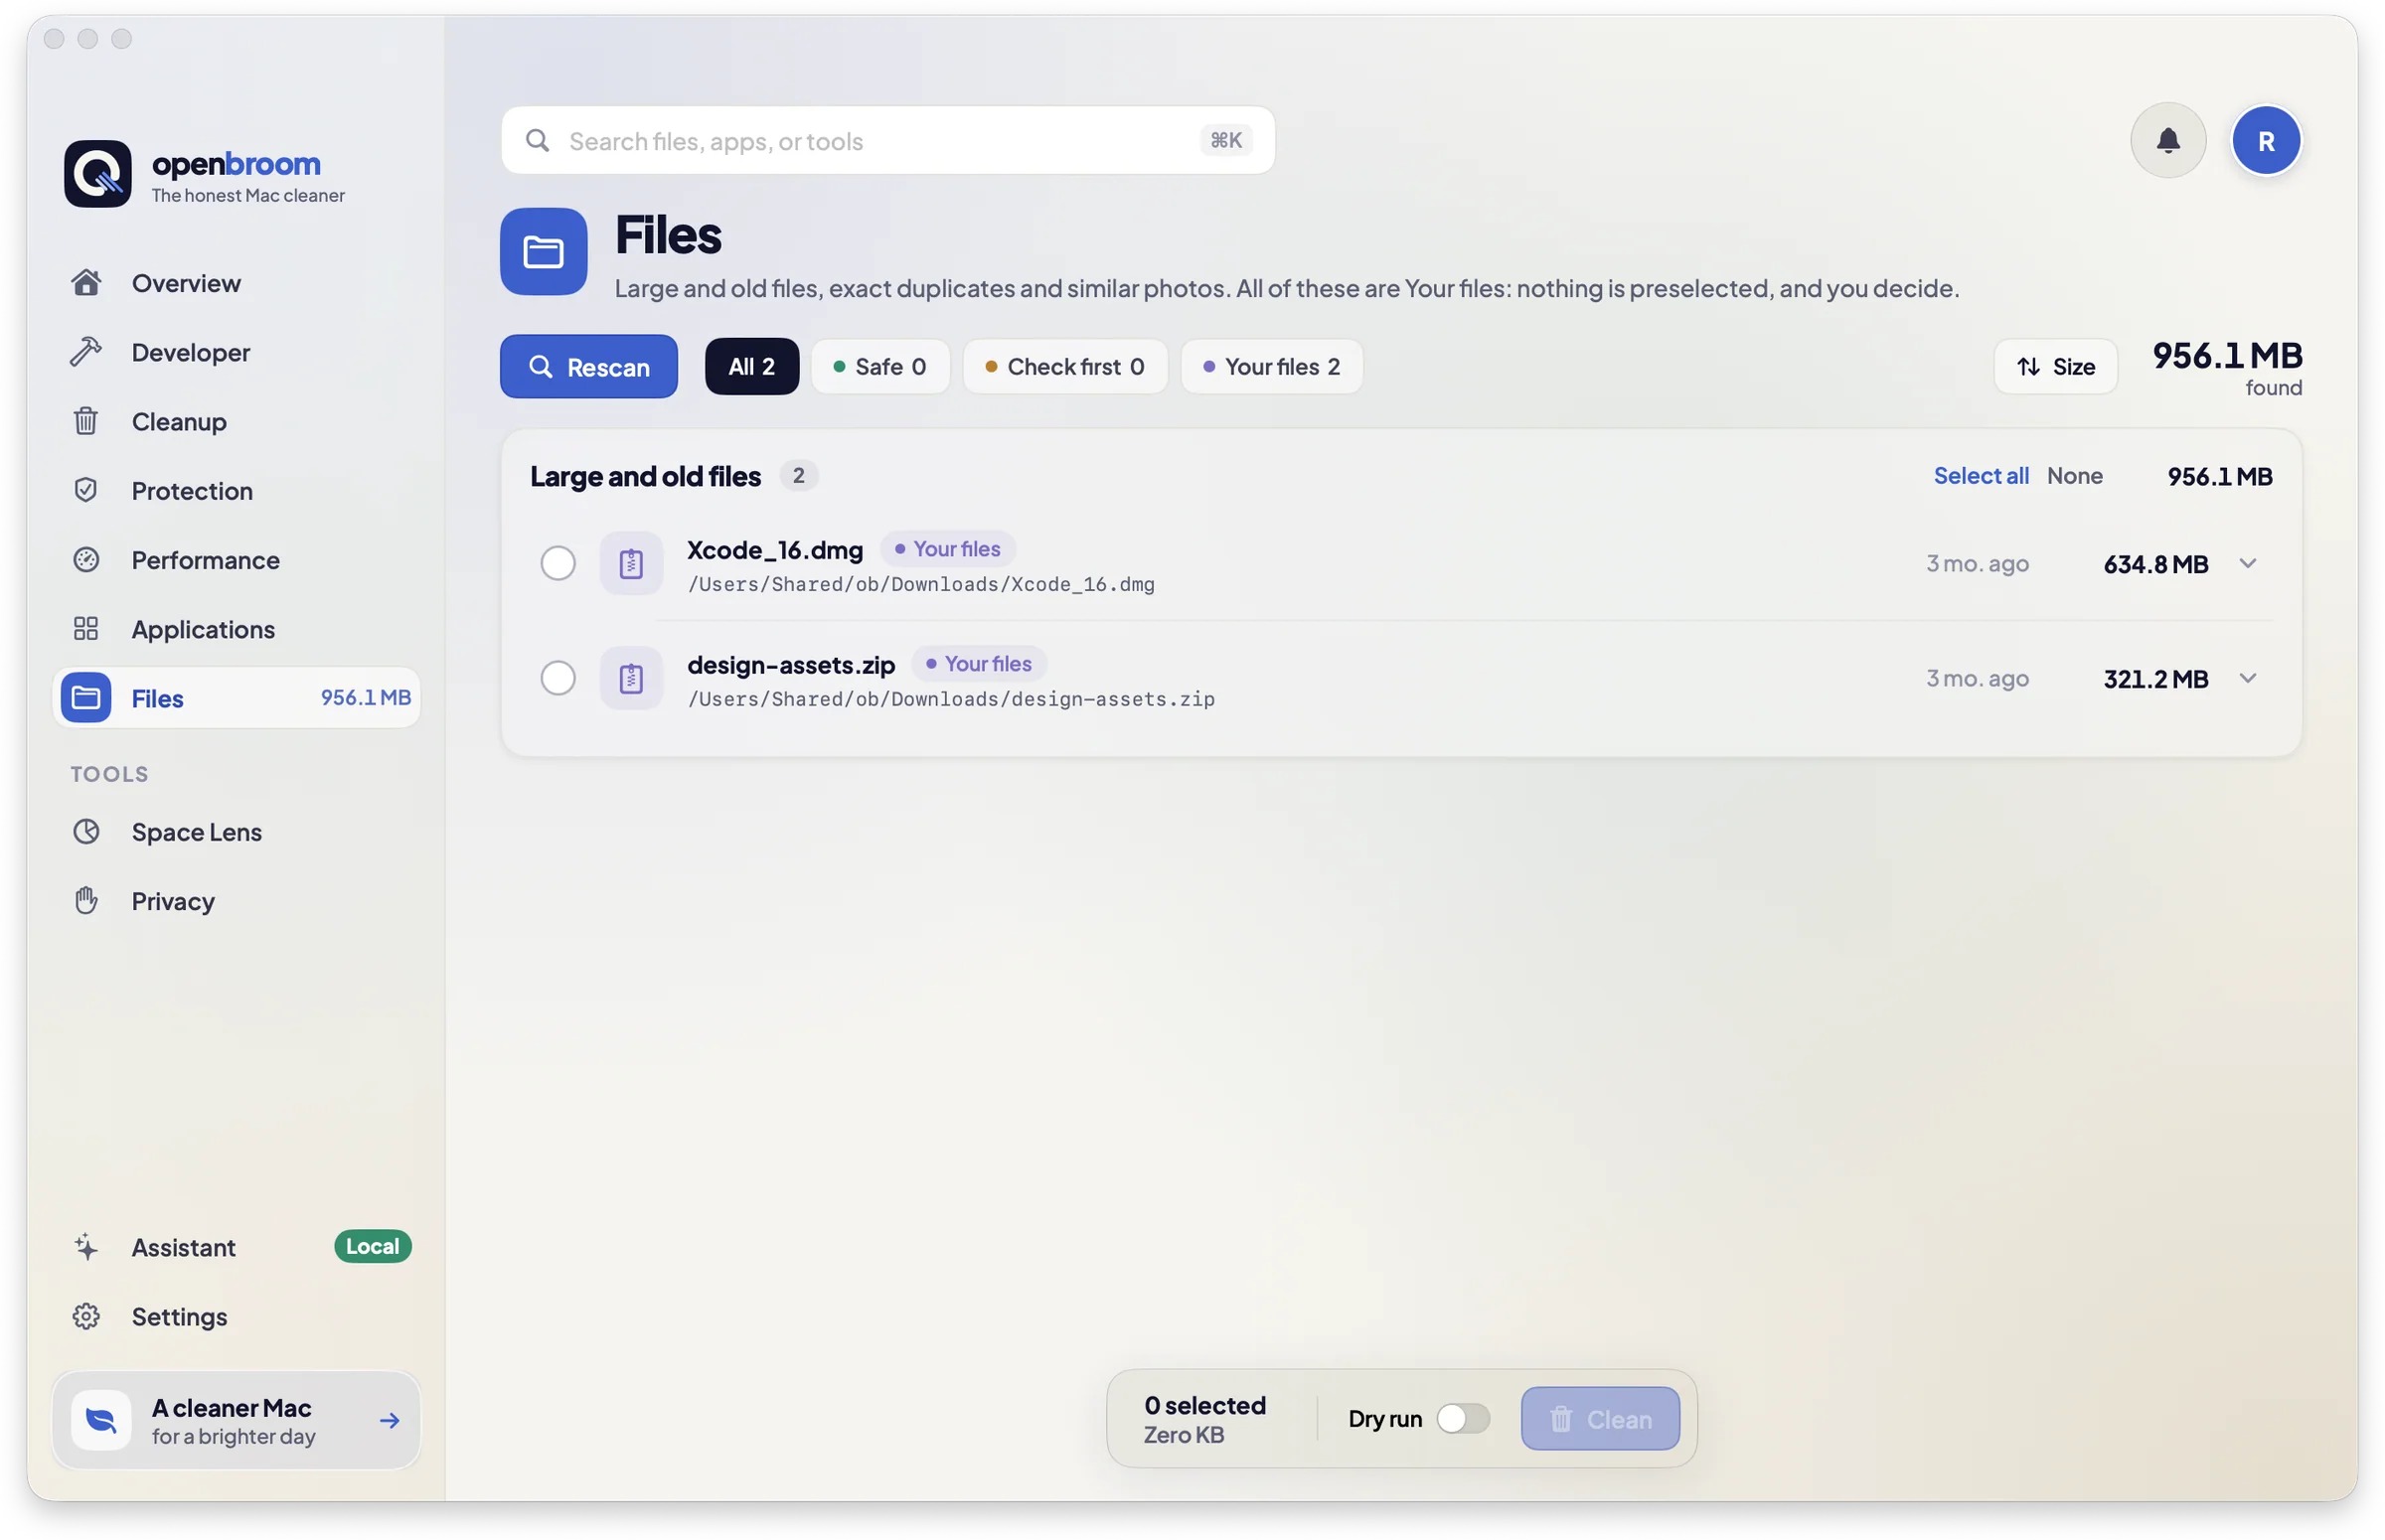
Task: Expand the Xcode_16.dmg row details chevron
Action: (2247, 563)
